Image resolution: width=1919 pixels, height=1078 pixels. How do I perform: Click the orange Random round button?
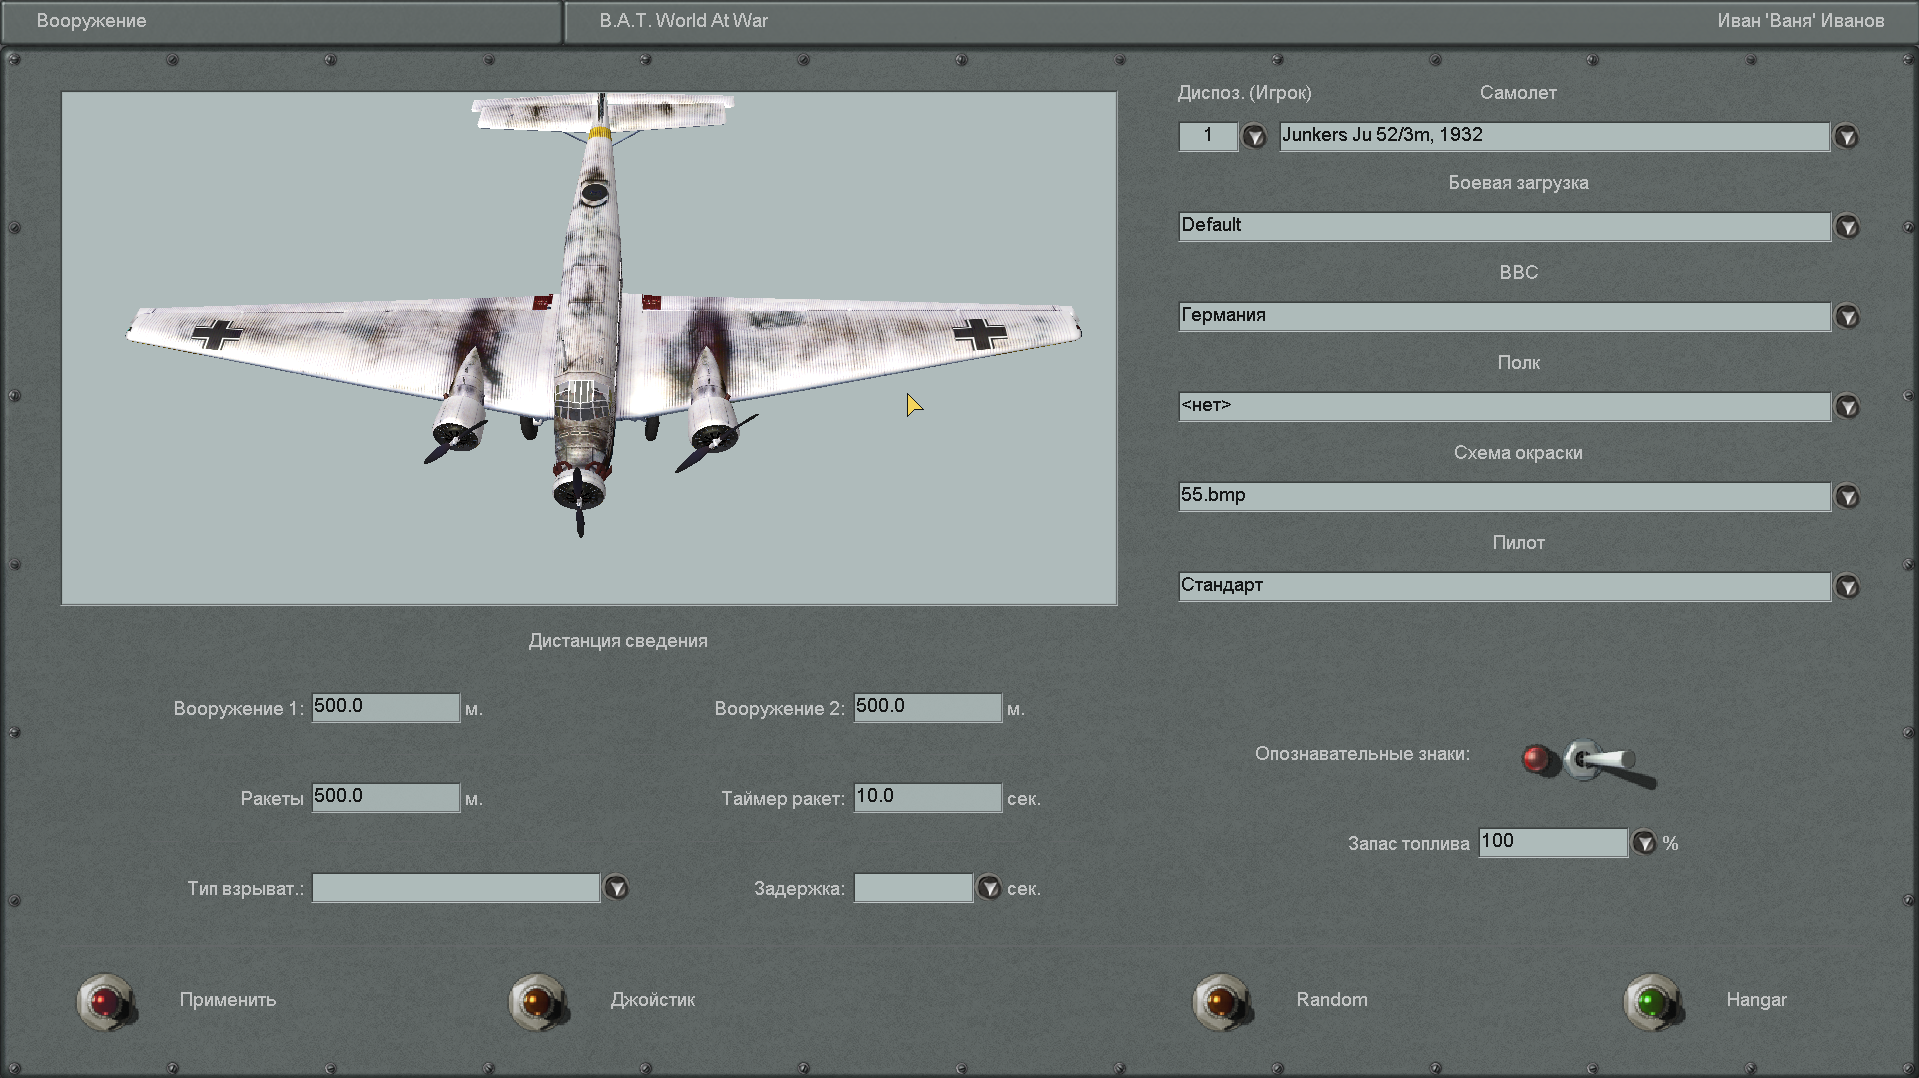tap(1221, 1001)
